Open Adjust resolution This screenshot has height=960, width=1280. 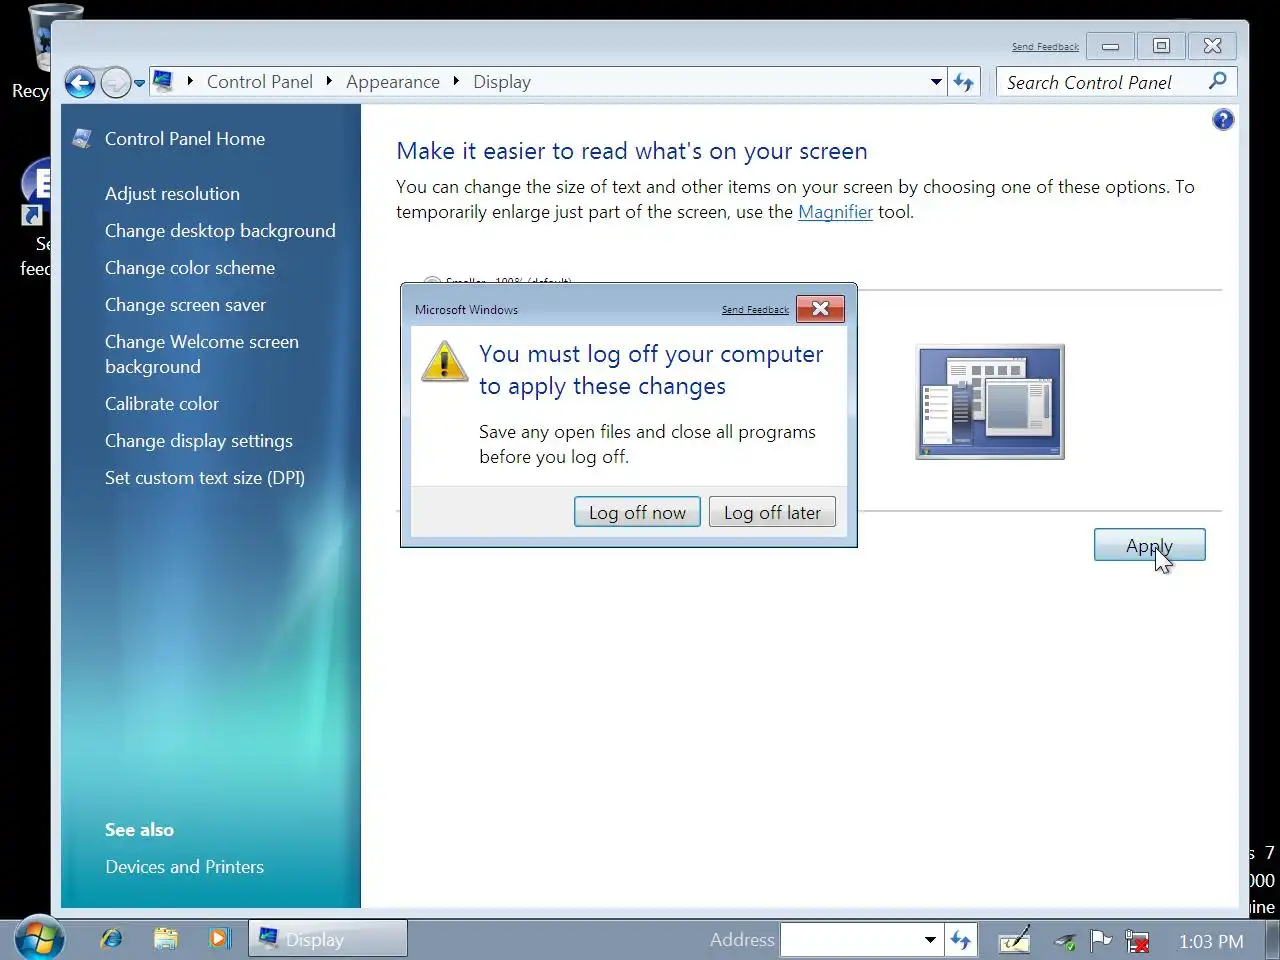point(172,194)
